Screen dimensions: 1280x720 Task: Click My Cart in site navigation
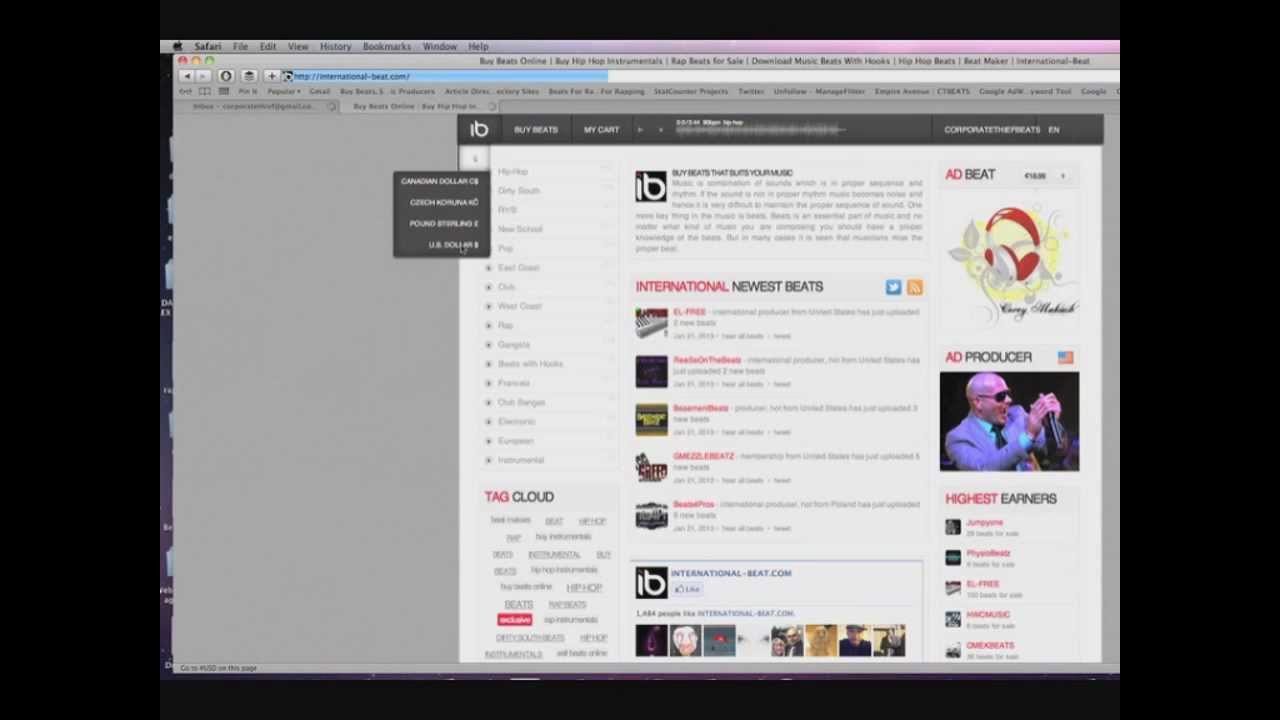click(x=601, y=129)
